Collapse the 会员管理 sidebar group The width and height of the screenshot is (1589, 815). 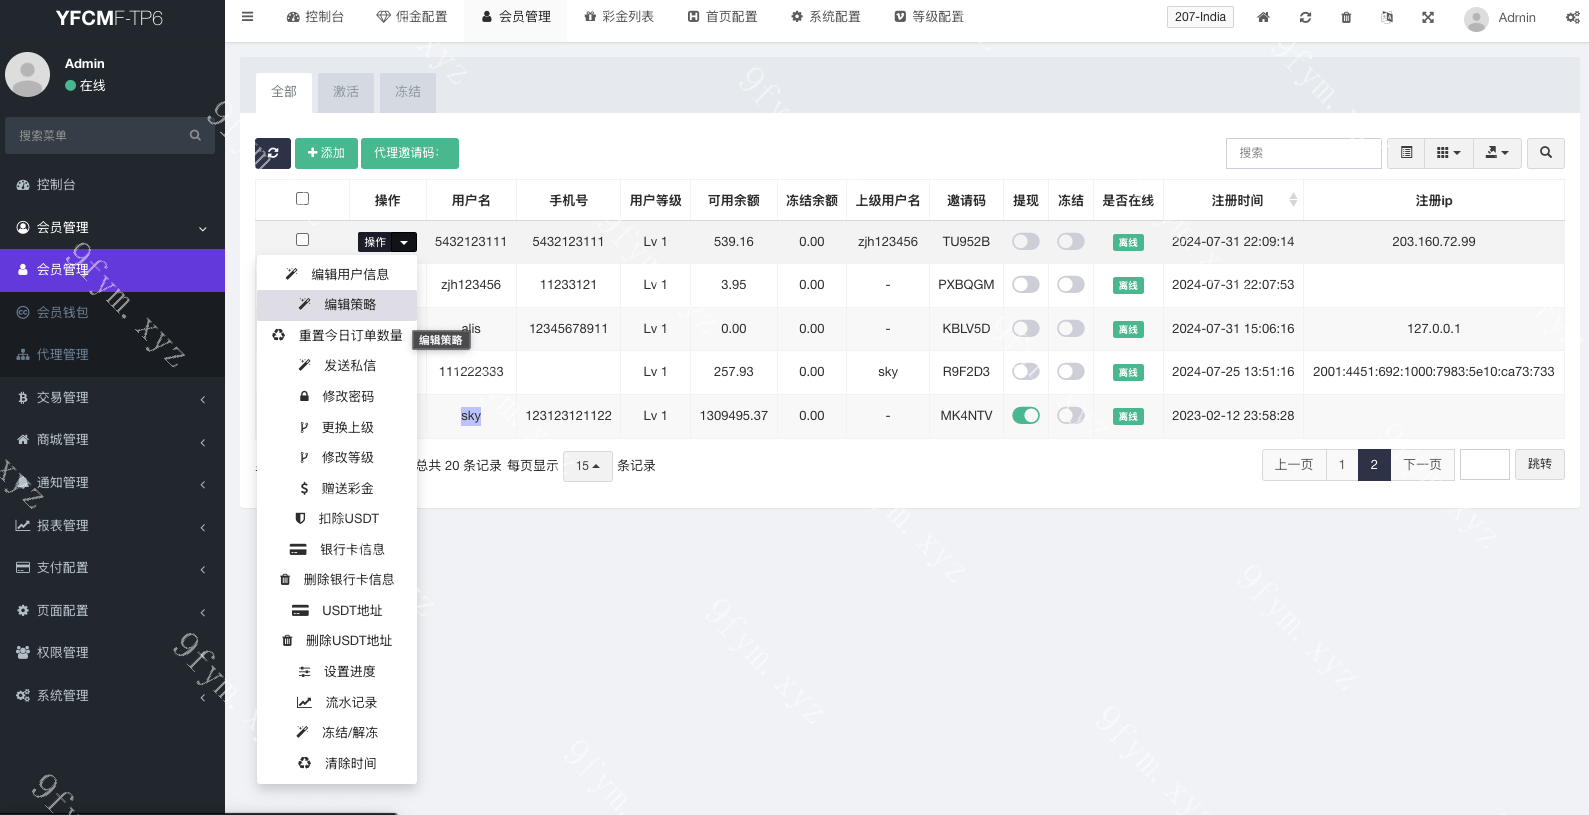[112, 227]
